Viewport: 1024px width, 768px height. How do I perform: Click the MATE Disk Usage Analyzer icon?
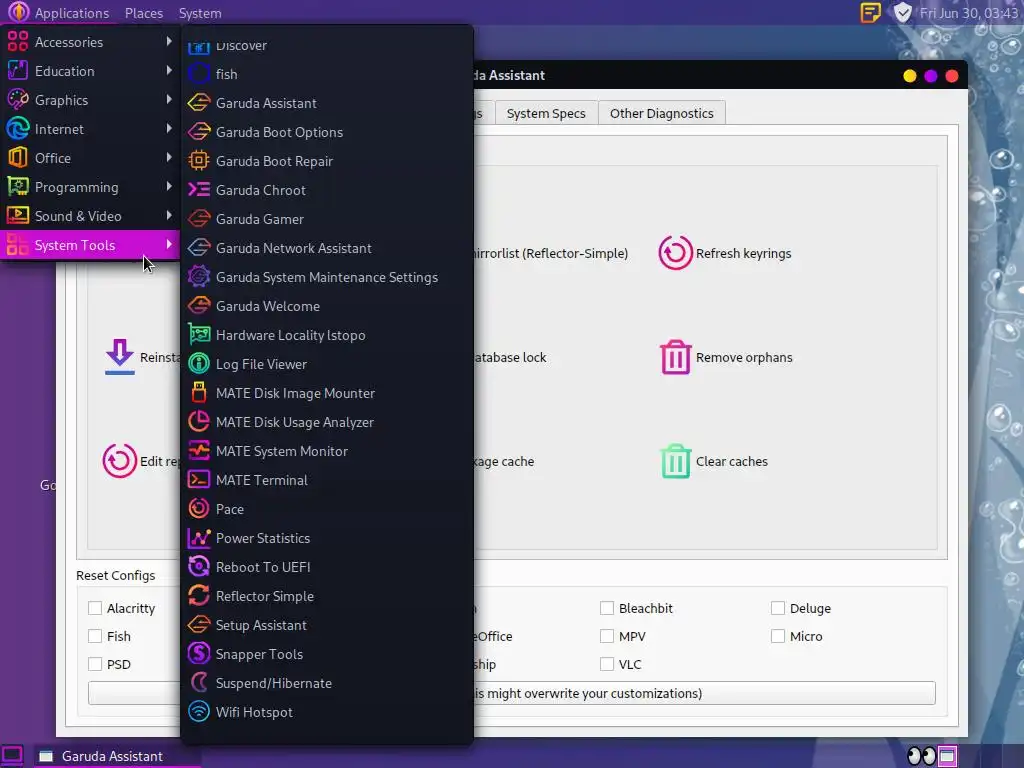(199, 422)
